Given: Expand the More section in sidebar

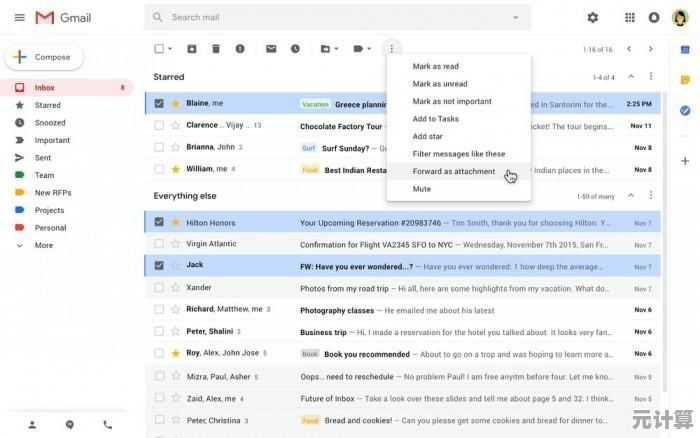Looking at the screenshot, I should tap(43, 245).
